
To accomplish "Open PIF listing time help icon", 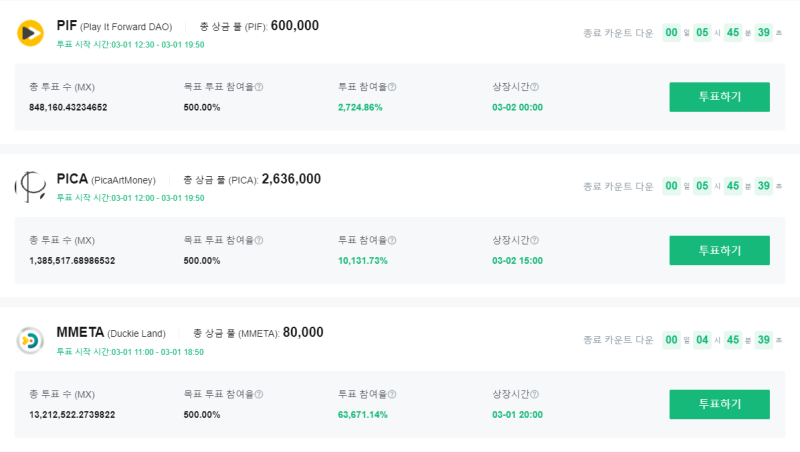I will (534, 87).
